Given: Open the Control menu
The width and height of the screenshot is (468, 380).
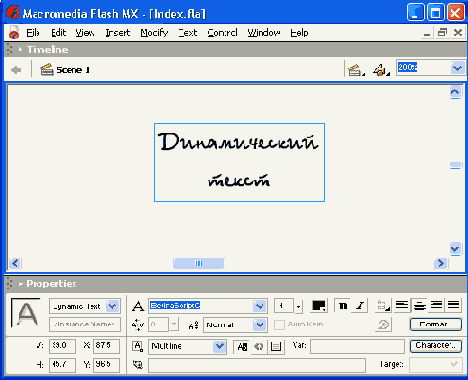Looking at the screenshot, I should [222, 33].
